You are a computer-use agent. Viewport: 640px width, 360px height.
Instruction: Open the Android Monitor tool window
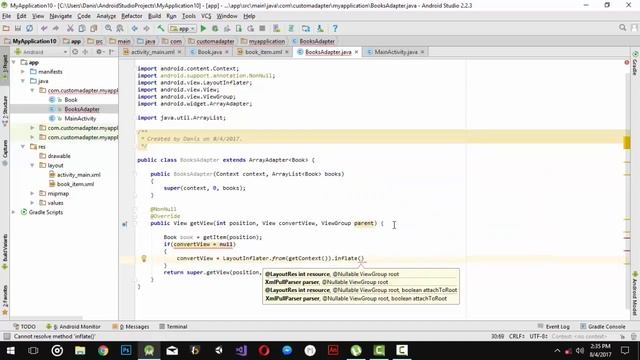pyautogui.click(x=73, y=327)
